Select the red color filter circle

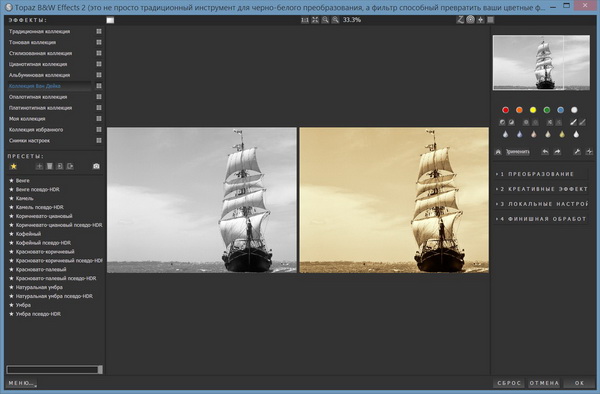[505, 110]
